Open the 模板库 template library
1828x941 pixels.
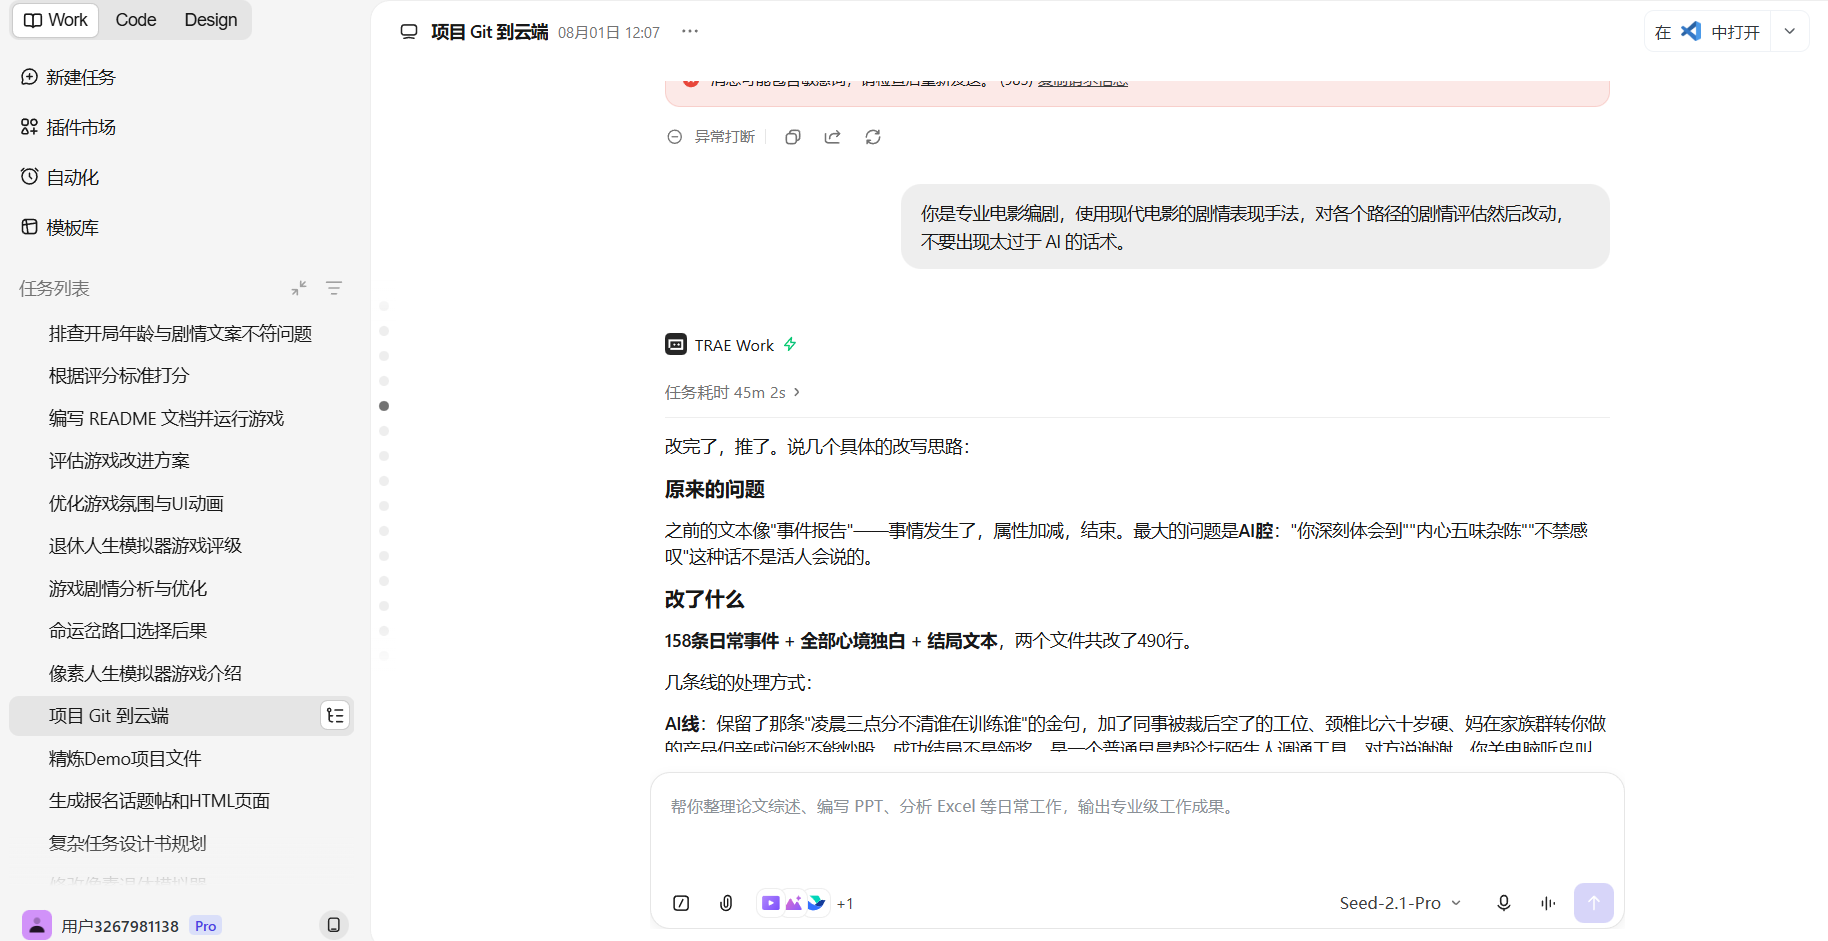60,227
